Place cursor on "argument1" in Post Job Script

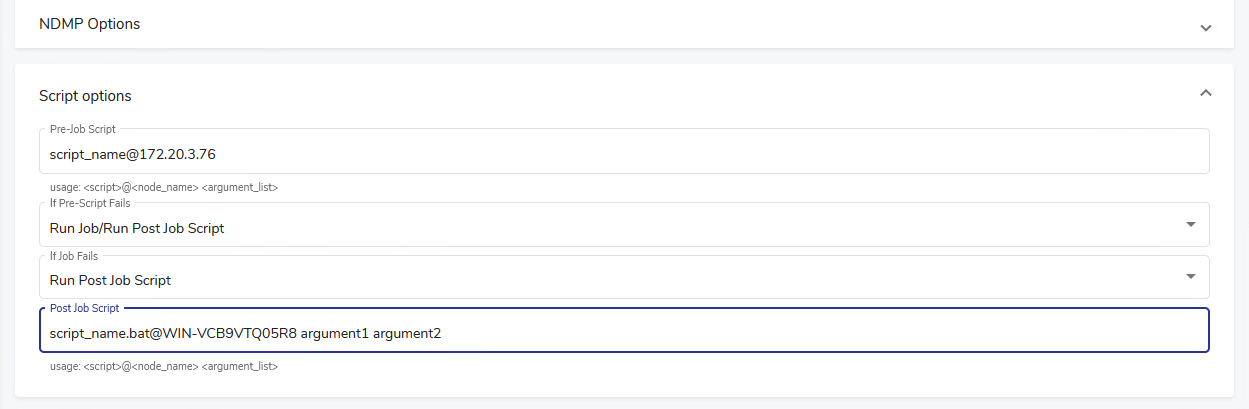click(x=334, y=333)
